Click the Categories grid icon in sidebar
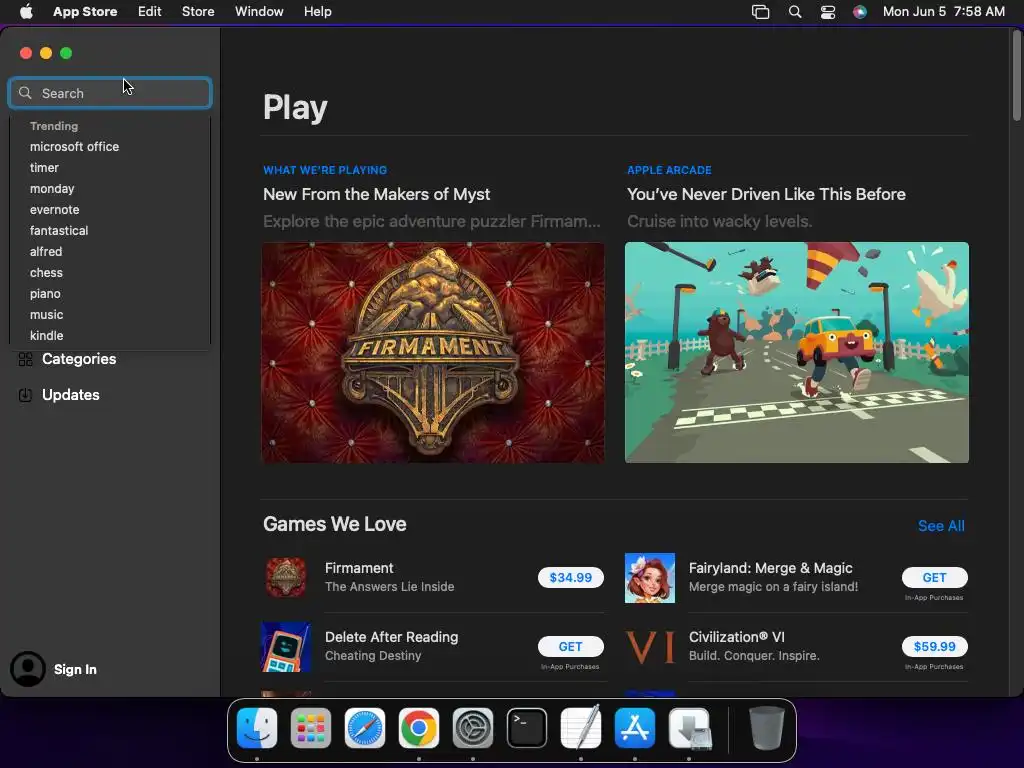 coord(25,359)
